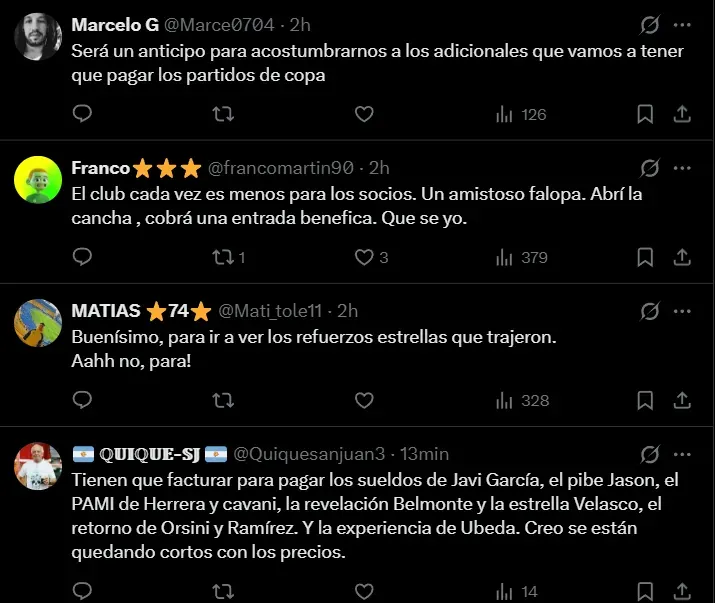Open more options on Marcelo G's tweet
The height and width of the screenshot is (603, 715).
682,24
